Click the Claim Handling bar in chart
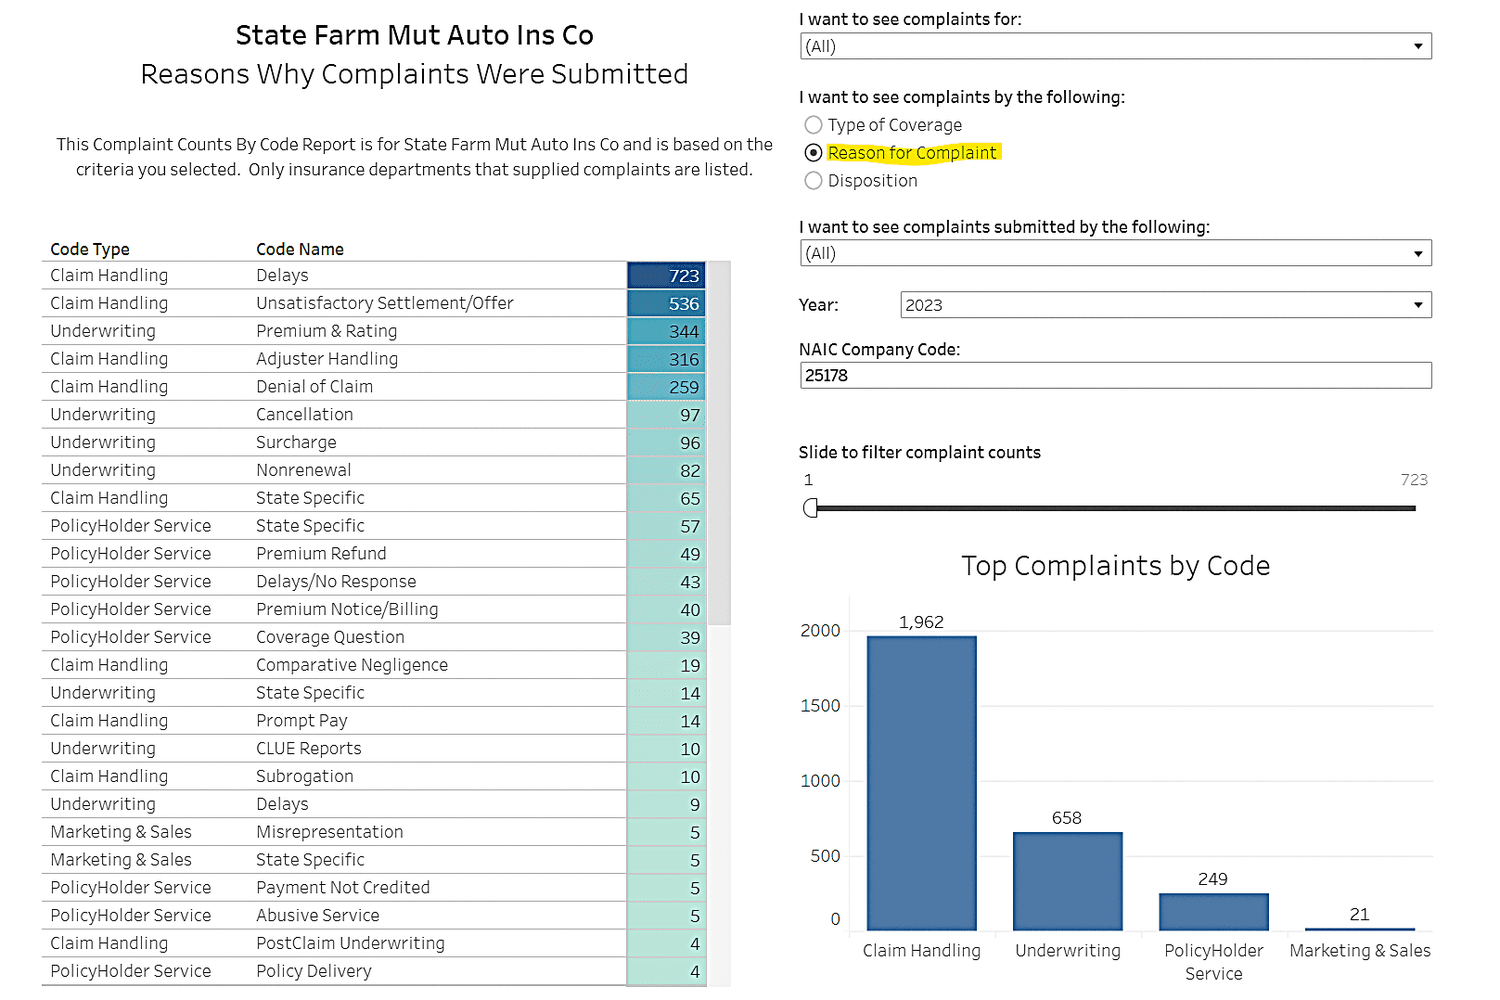The image size is (1500, 1000). pyautogui.click(x=921, y=783)
